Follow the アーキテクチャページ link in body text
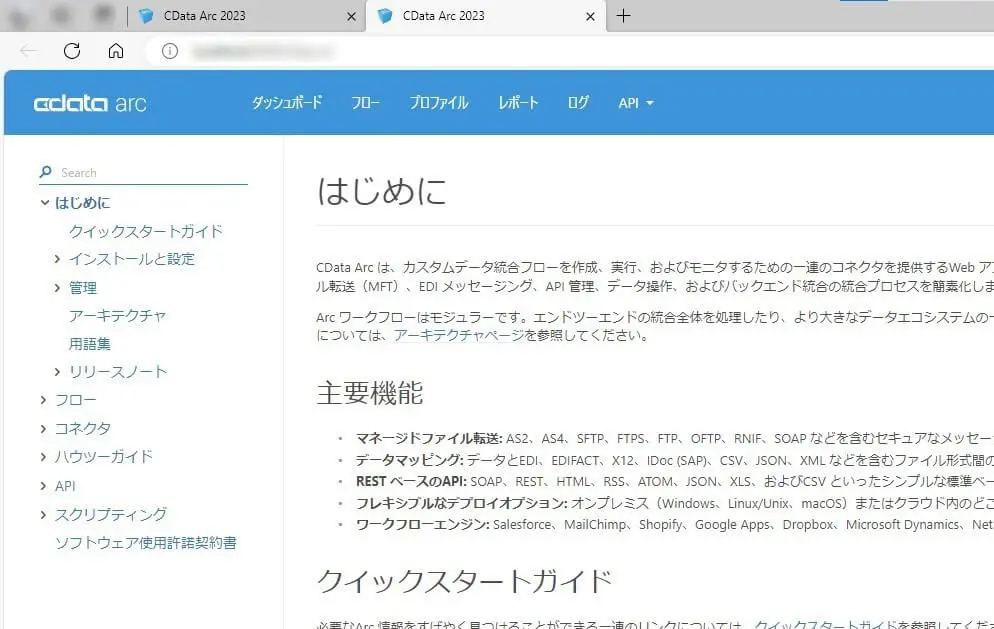The width and height of the screenshot is (994, 629). tap(459, 335)
